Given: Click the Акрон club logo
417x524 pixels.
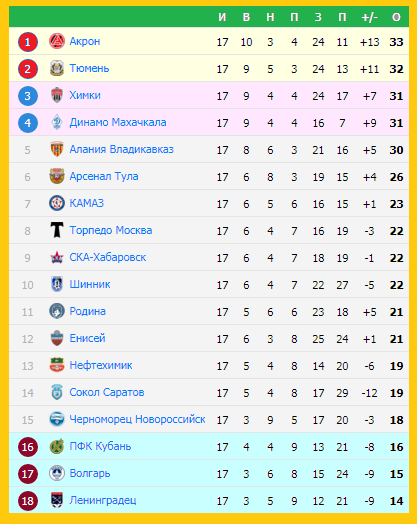Looking at the screenshot, I should [57, 41].
